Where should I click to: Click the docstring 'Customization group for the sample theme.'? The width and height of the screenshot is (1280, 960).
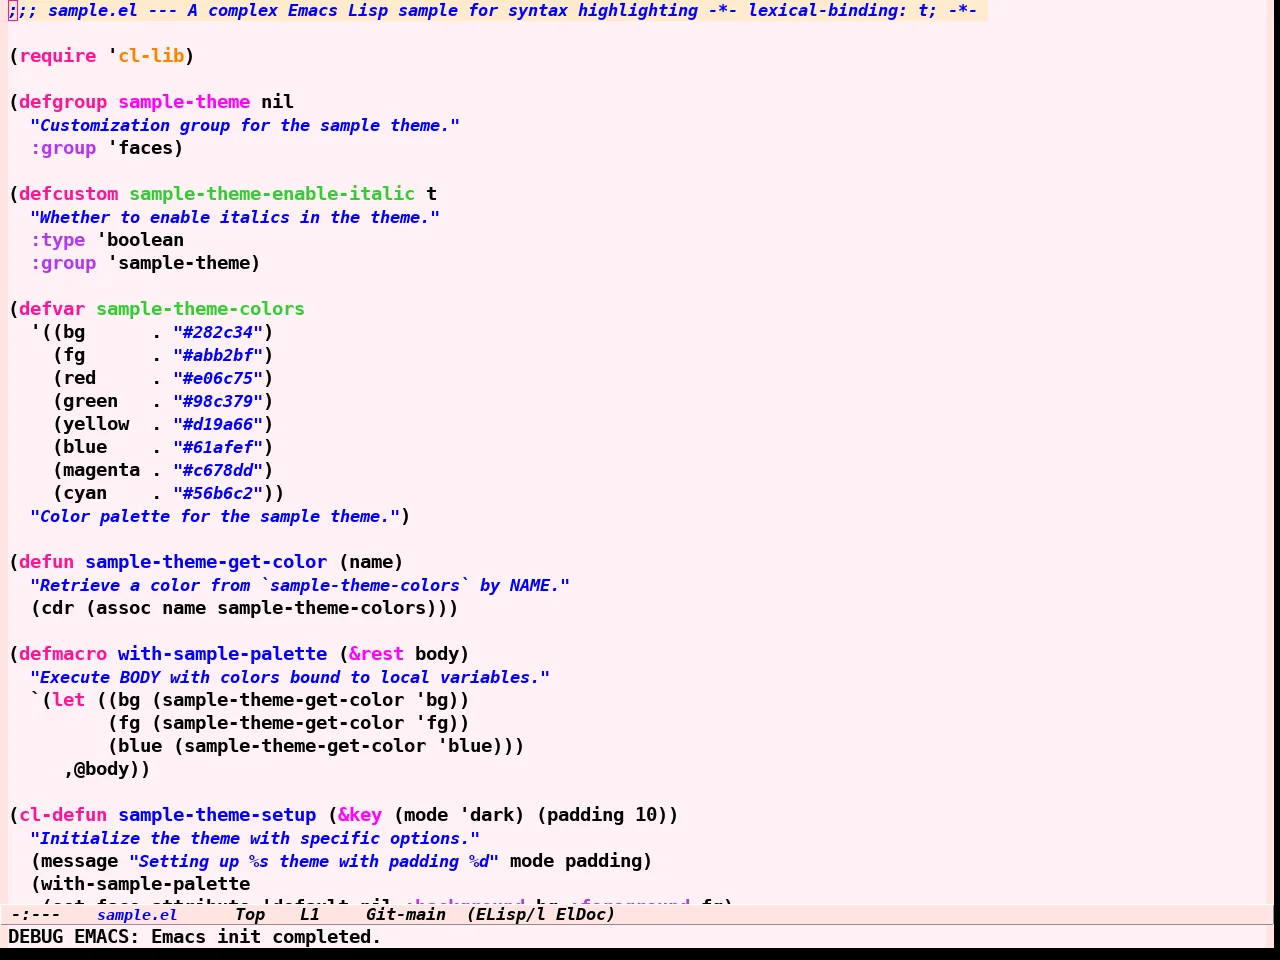tap(245, 125)
